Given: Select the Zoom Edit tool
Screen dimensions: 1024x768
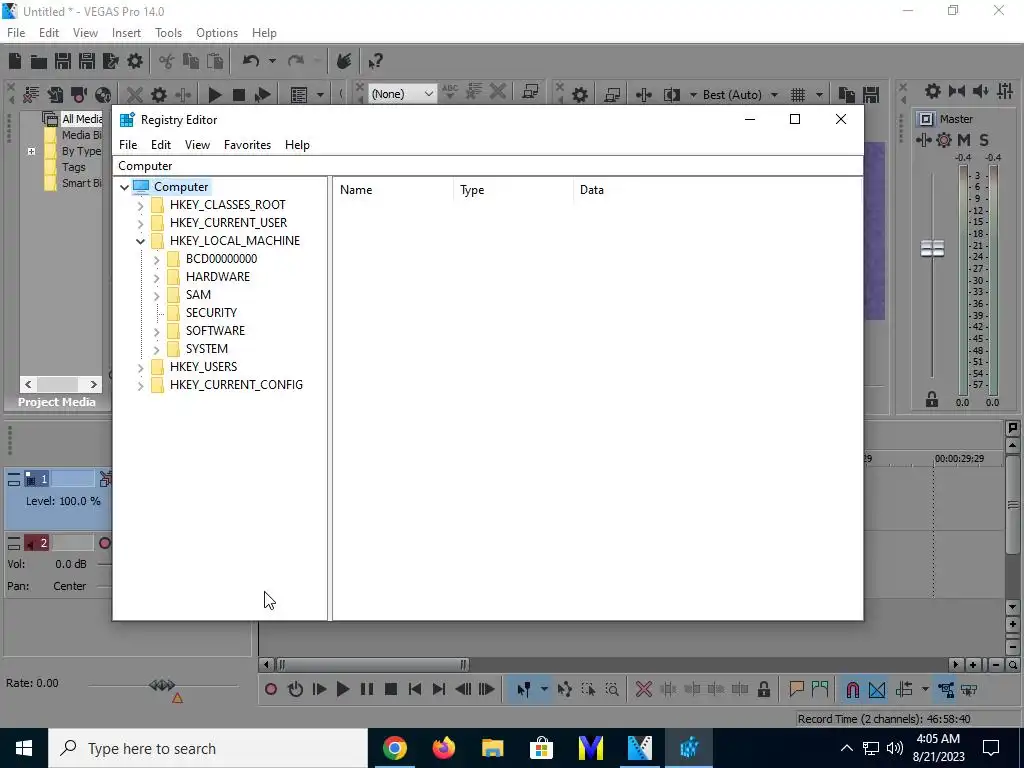Looking at the screenshot, I should coord(613,689).
